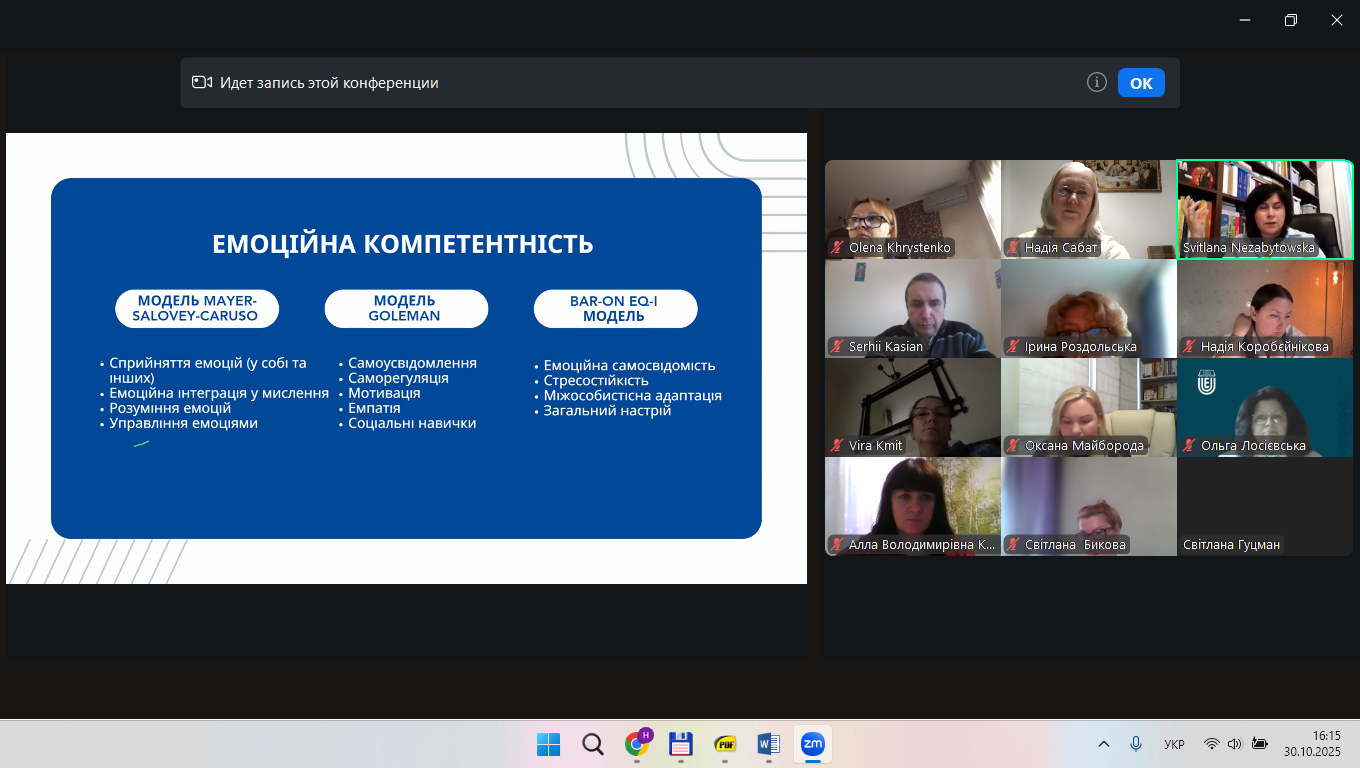Expand the hidden system tray icons chevron
Viewport: 1360px width, 768px height.
(1104, 744)
